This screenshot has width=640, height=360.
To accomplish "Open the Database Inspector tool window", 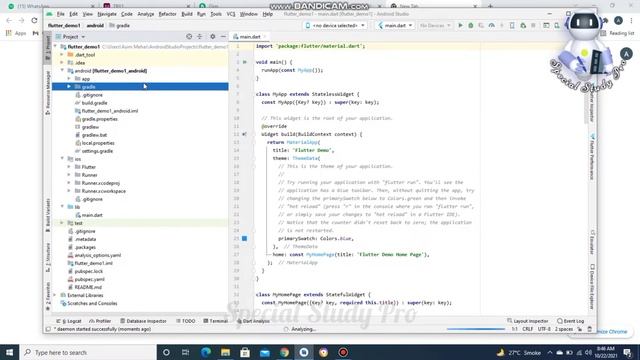I will coord(143,321).
